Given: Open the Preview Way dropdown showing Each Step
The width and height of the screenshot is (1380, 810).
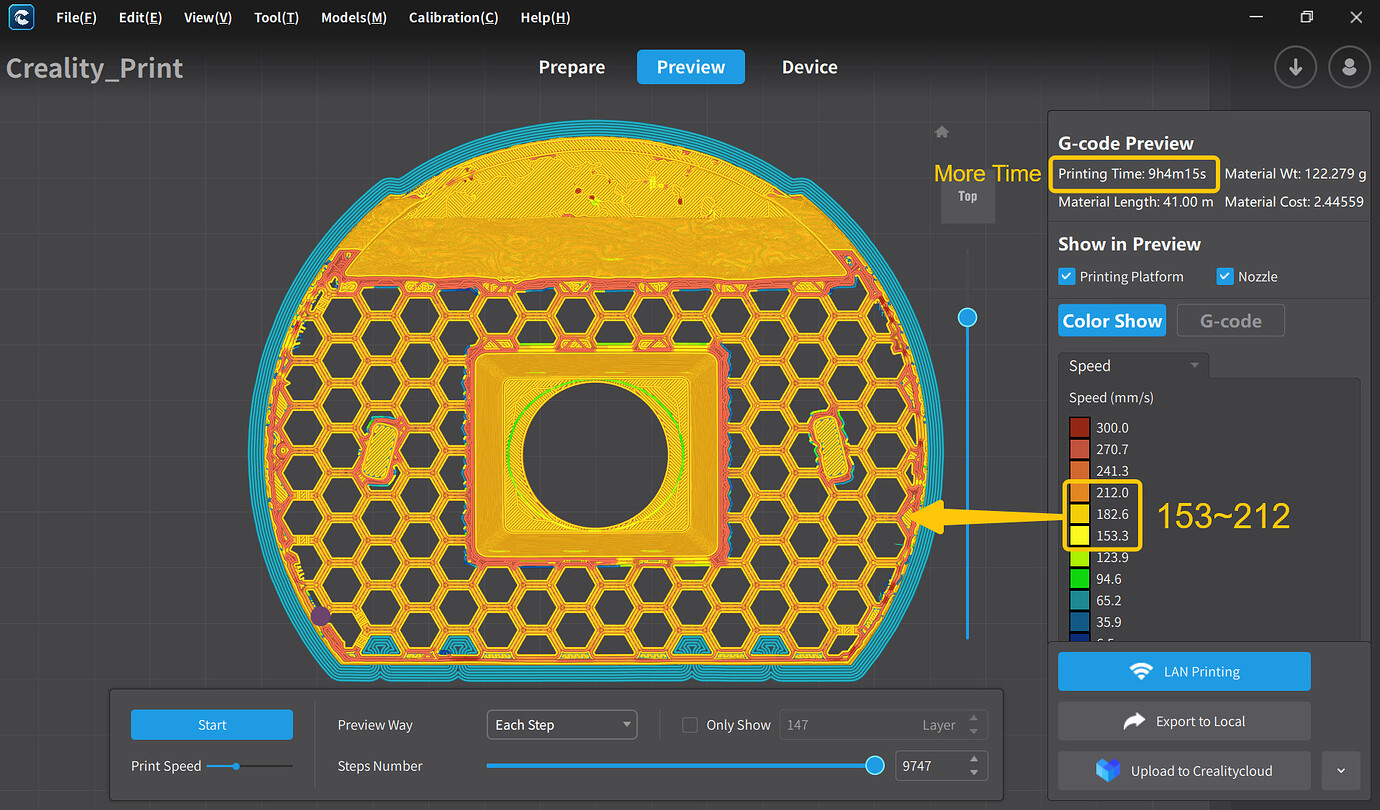Looking at the screenshot, I should pos(561,724).
